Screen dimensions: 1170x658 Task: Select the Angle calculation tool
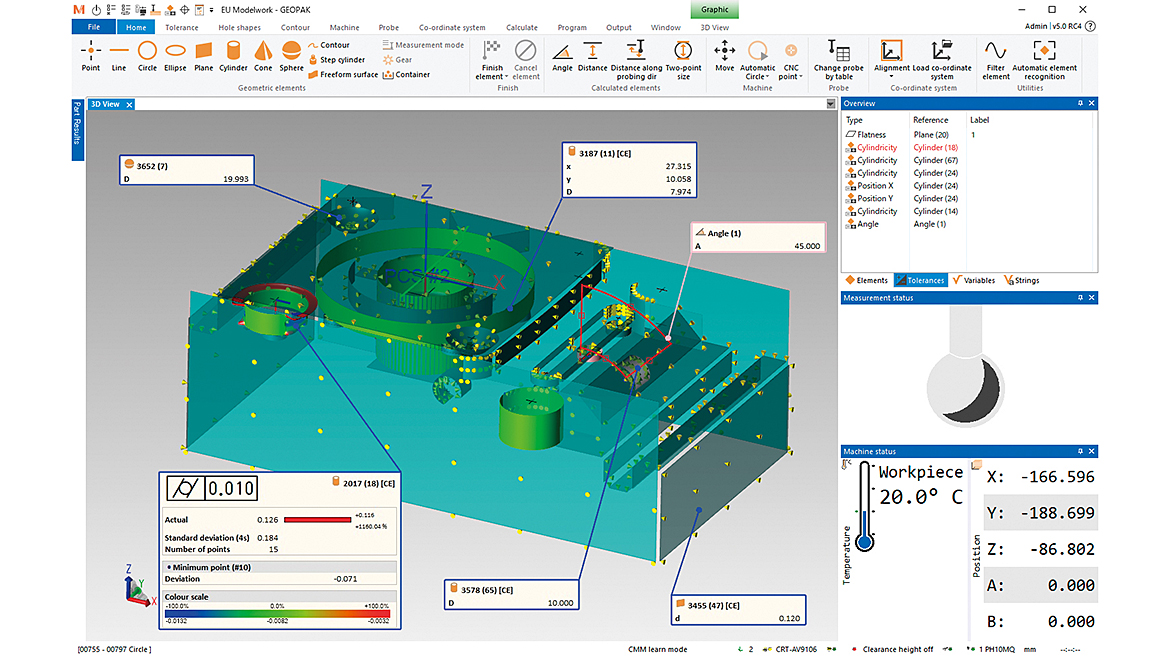pyautogui.click(x=562, y=58)
